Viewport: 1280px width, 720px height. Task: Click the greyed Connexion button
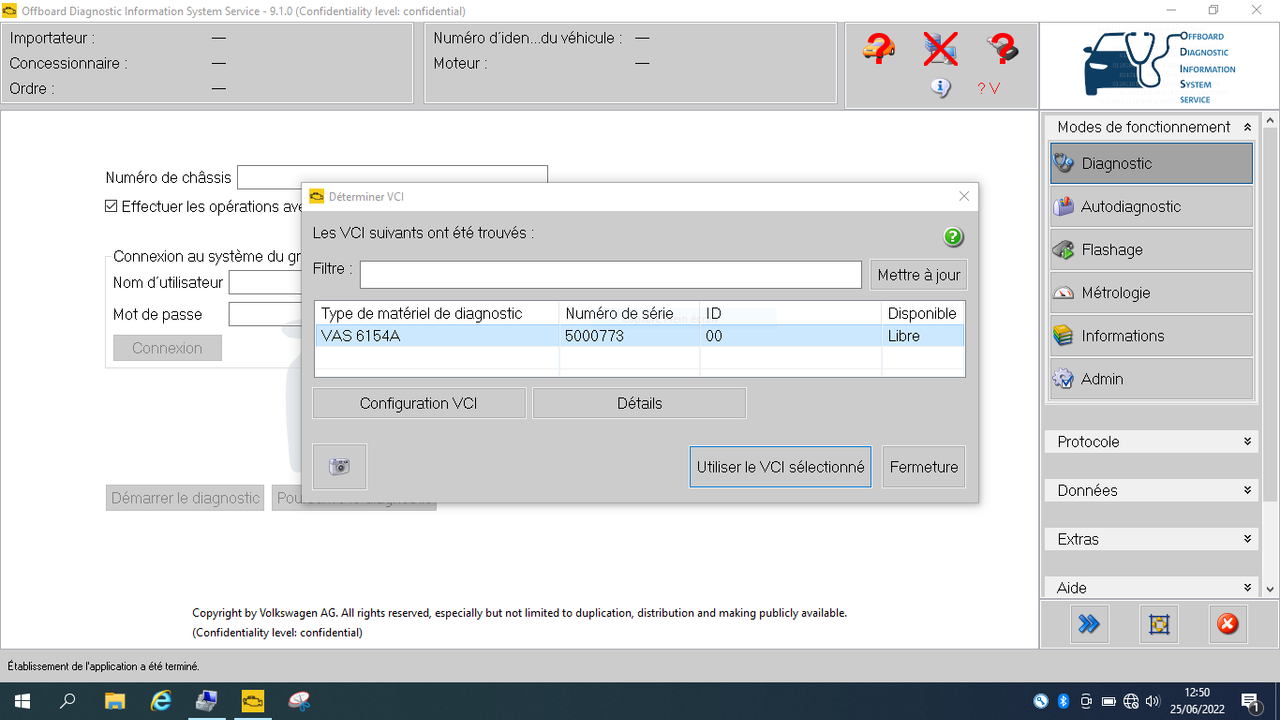(x=167, y=348)
